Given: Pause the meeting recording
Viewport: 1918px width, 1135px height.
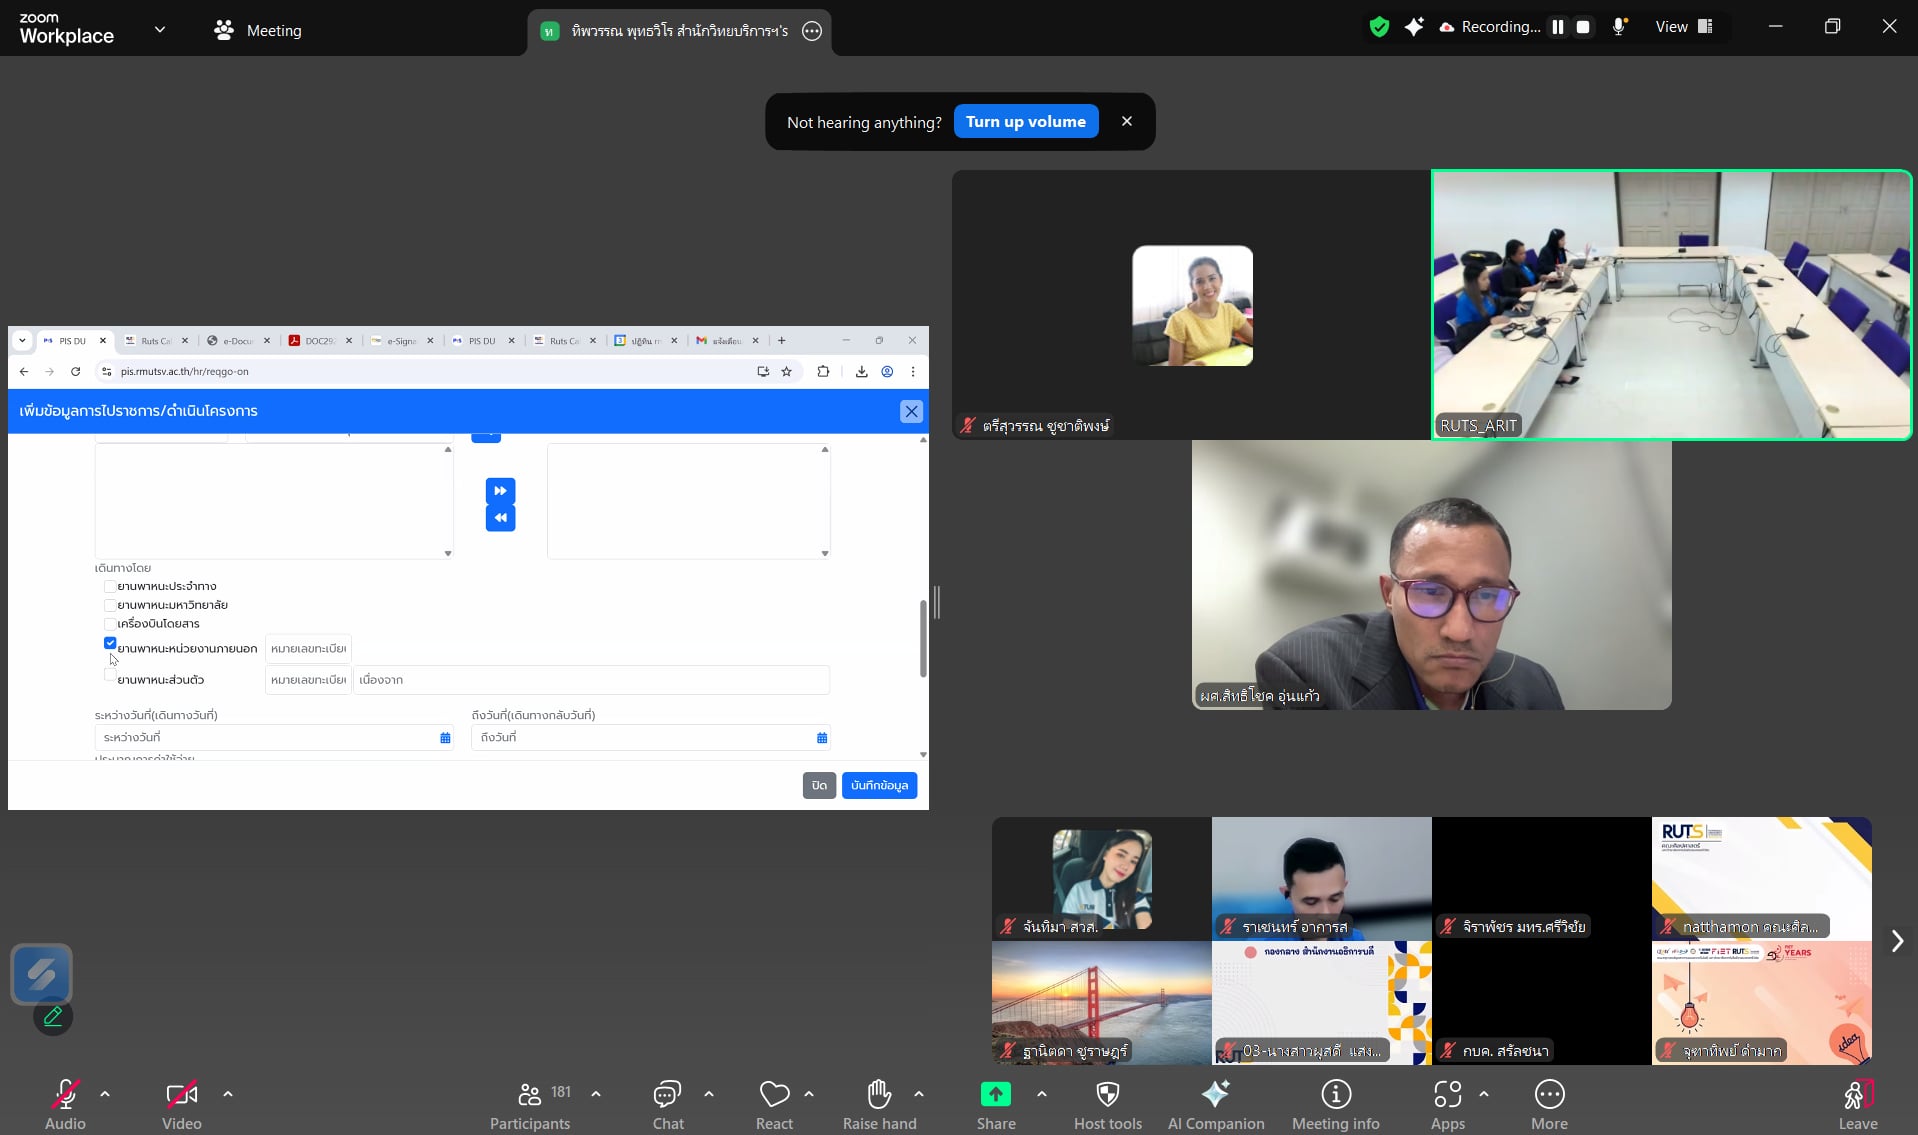Looking at the screenshot, I should pos(1557,27).
